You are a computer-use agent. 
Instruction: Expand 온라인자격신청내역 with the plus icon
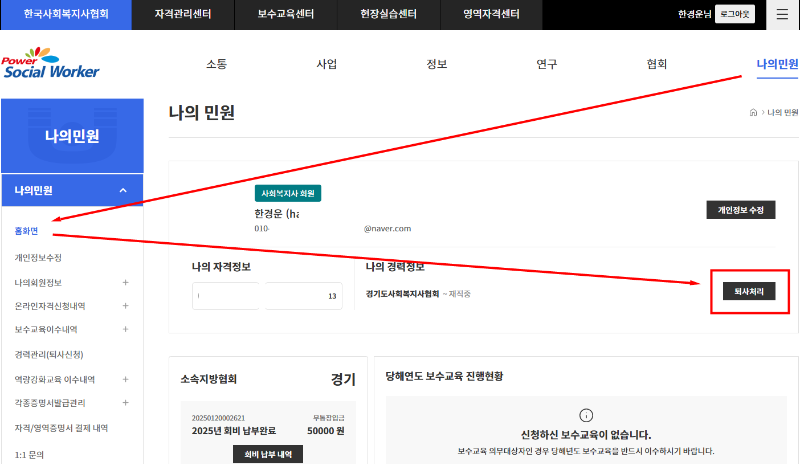[125, 306]
